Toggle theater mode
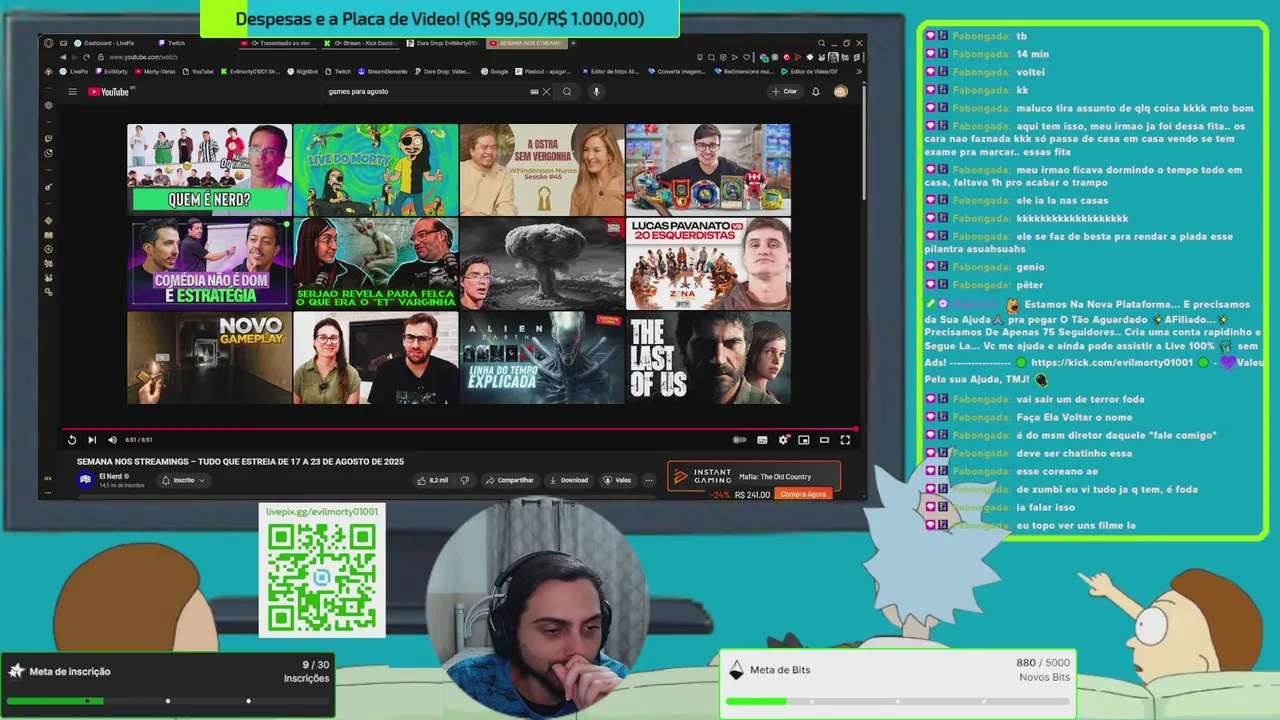 click(x=824, y=440)
